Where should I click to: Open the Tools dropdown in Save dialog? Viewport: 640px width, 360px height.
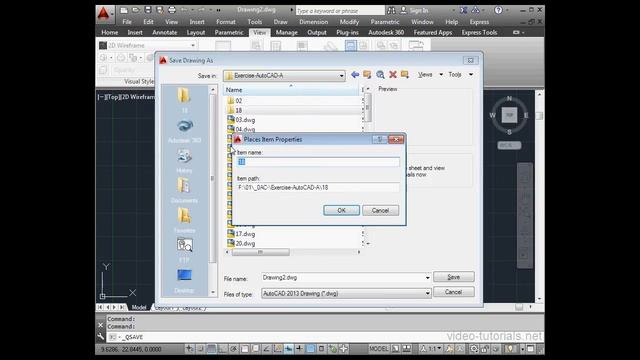point(461,74)
